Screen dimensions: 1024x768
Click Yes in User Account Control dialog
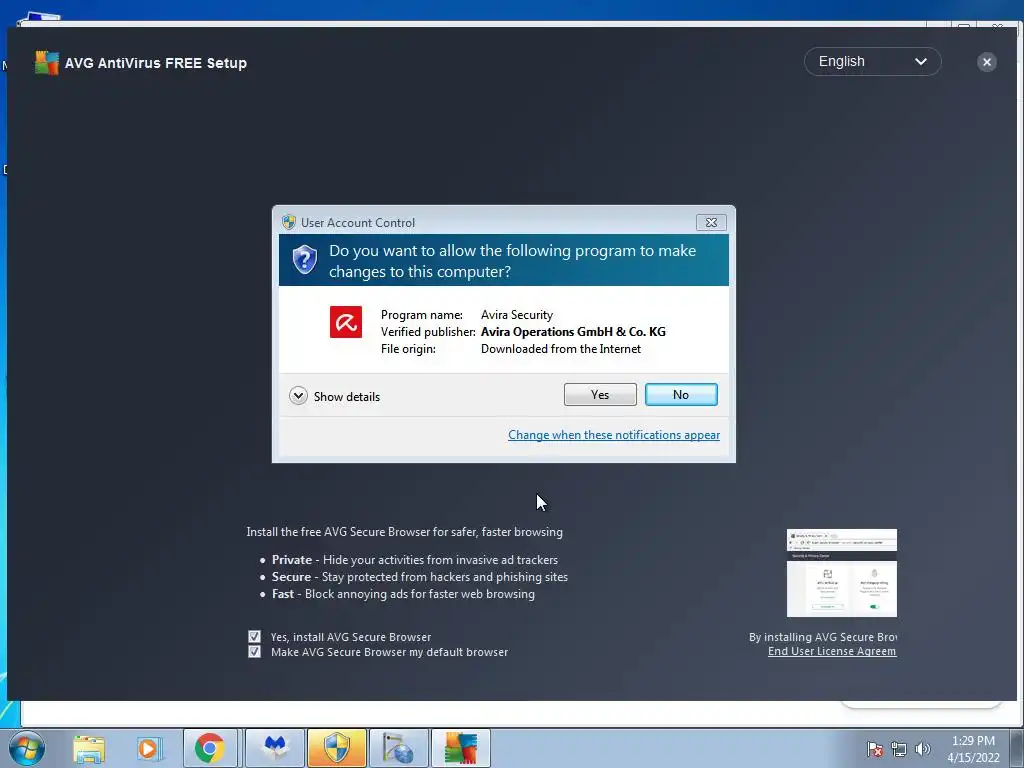click(600, 394)
